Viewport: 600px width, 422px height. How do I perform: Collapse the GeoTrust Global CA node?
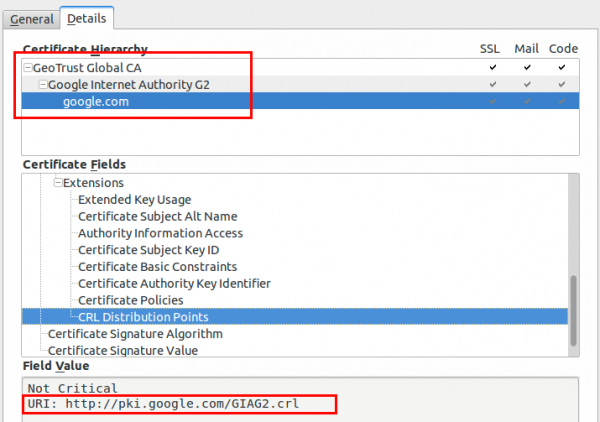[28, 68]
